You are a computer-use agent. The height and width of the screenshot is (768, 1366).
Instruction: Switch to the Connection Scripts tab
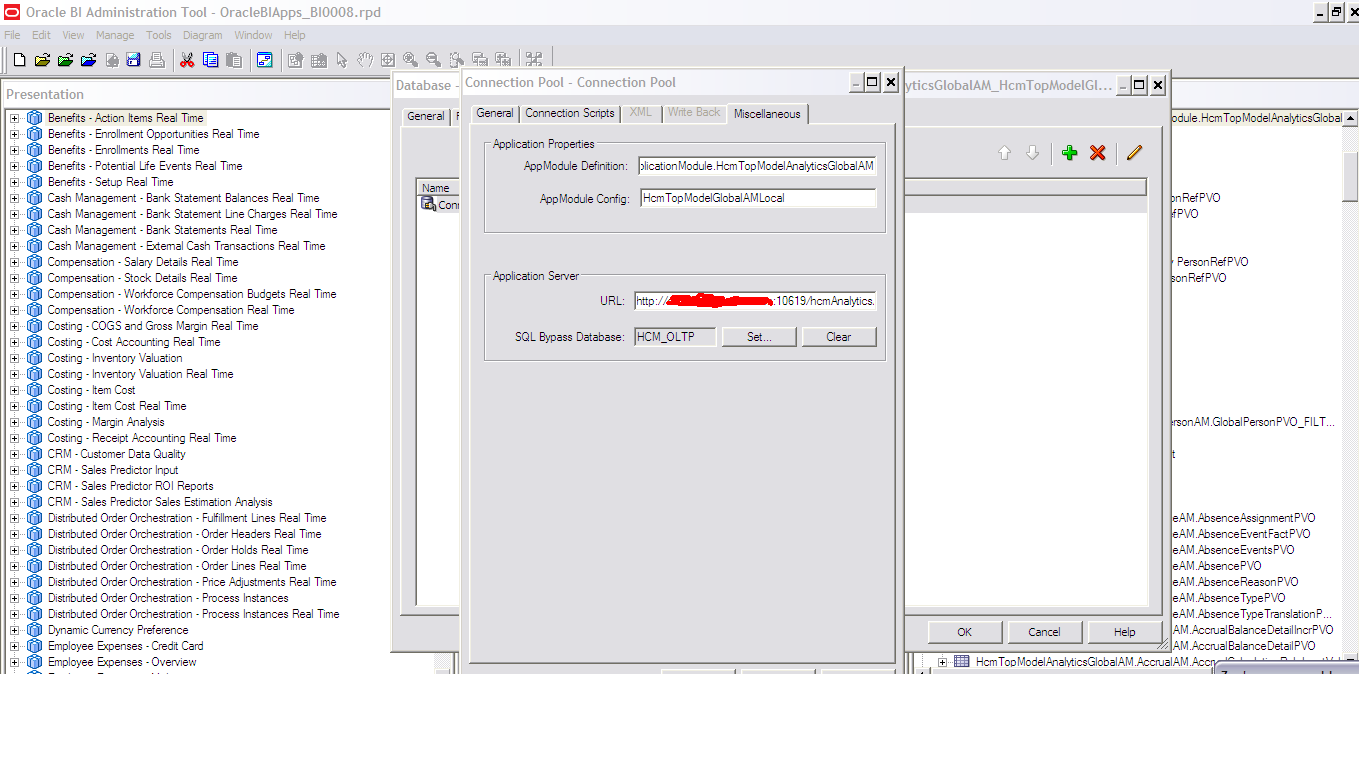click(x=569, y=113)
